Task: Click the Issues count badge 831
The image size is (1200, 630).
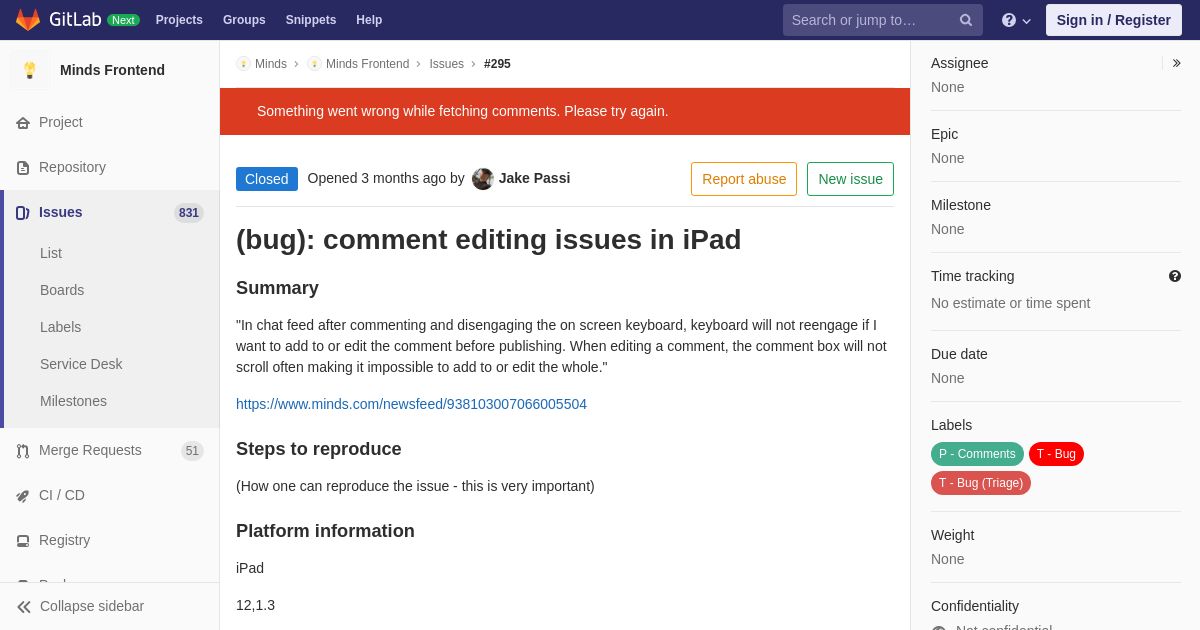Action: [x=189, y=213]
